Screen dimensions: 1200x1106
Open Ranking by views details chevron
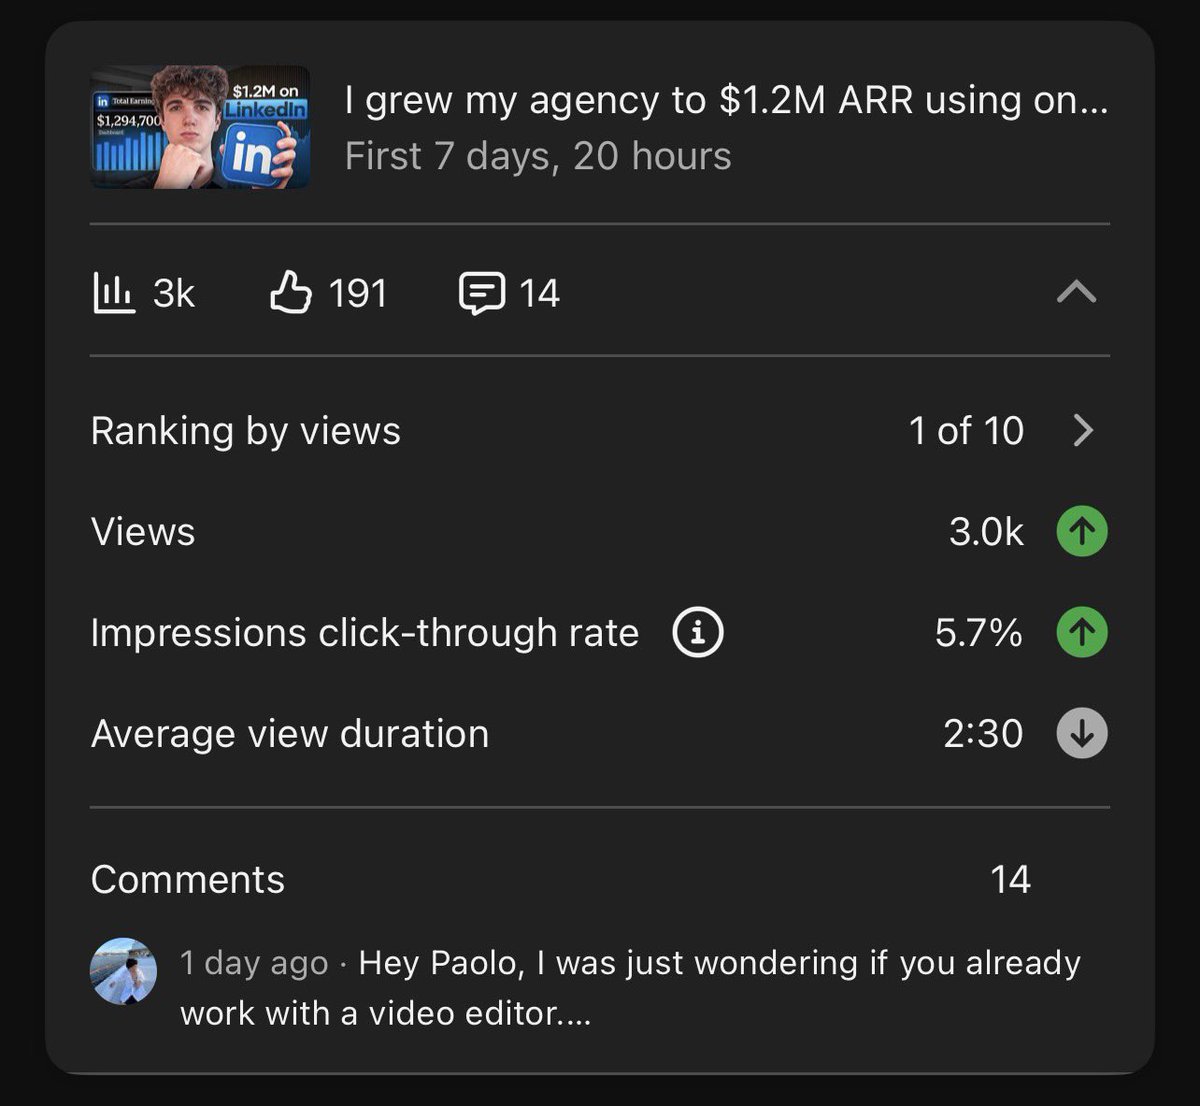click(1083, 431)
